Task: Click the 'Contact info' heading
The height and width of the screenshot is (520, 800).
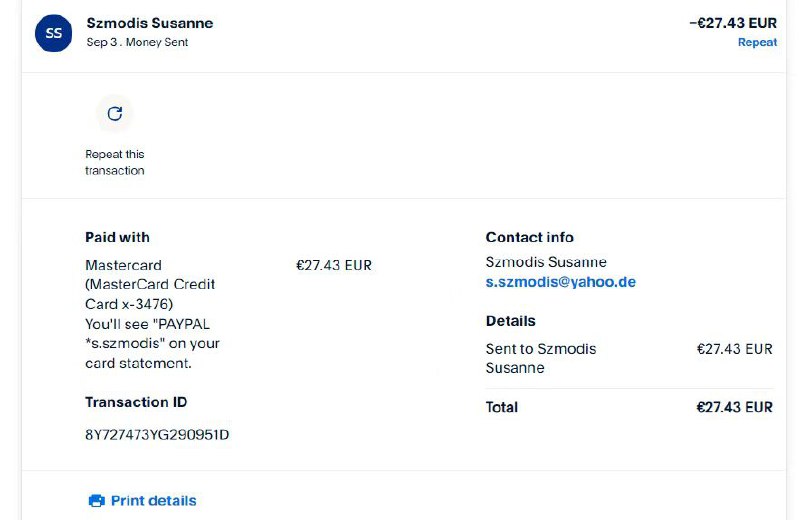Action: (529, 237)
